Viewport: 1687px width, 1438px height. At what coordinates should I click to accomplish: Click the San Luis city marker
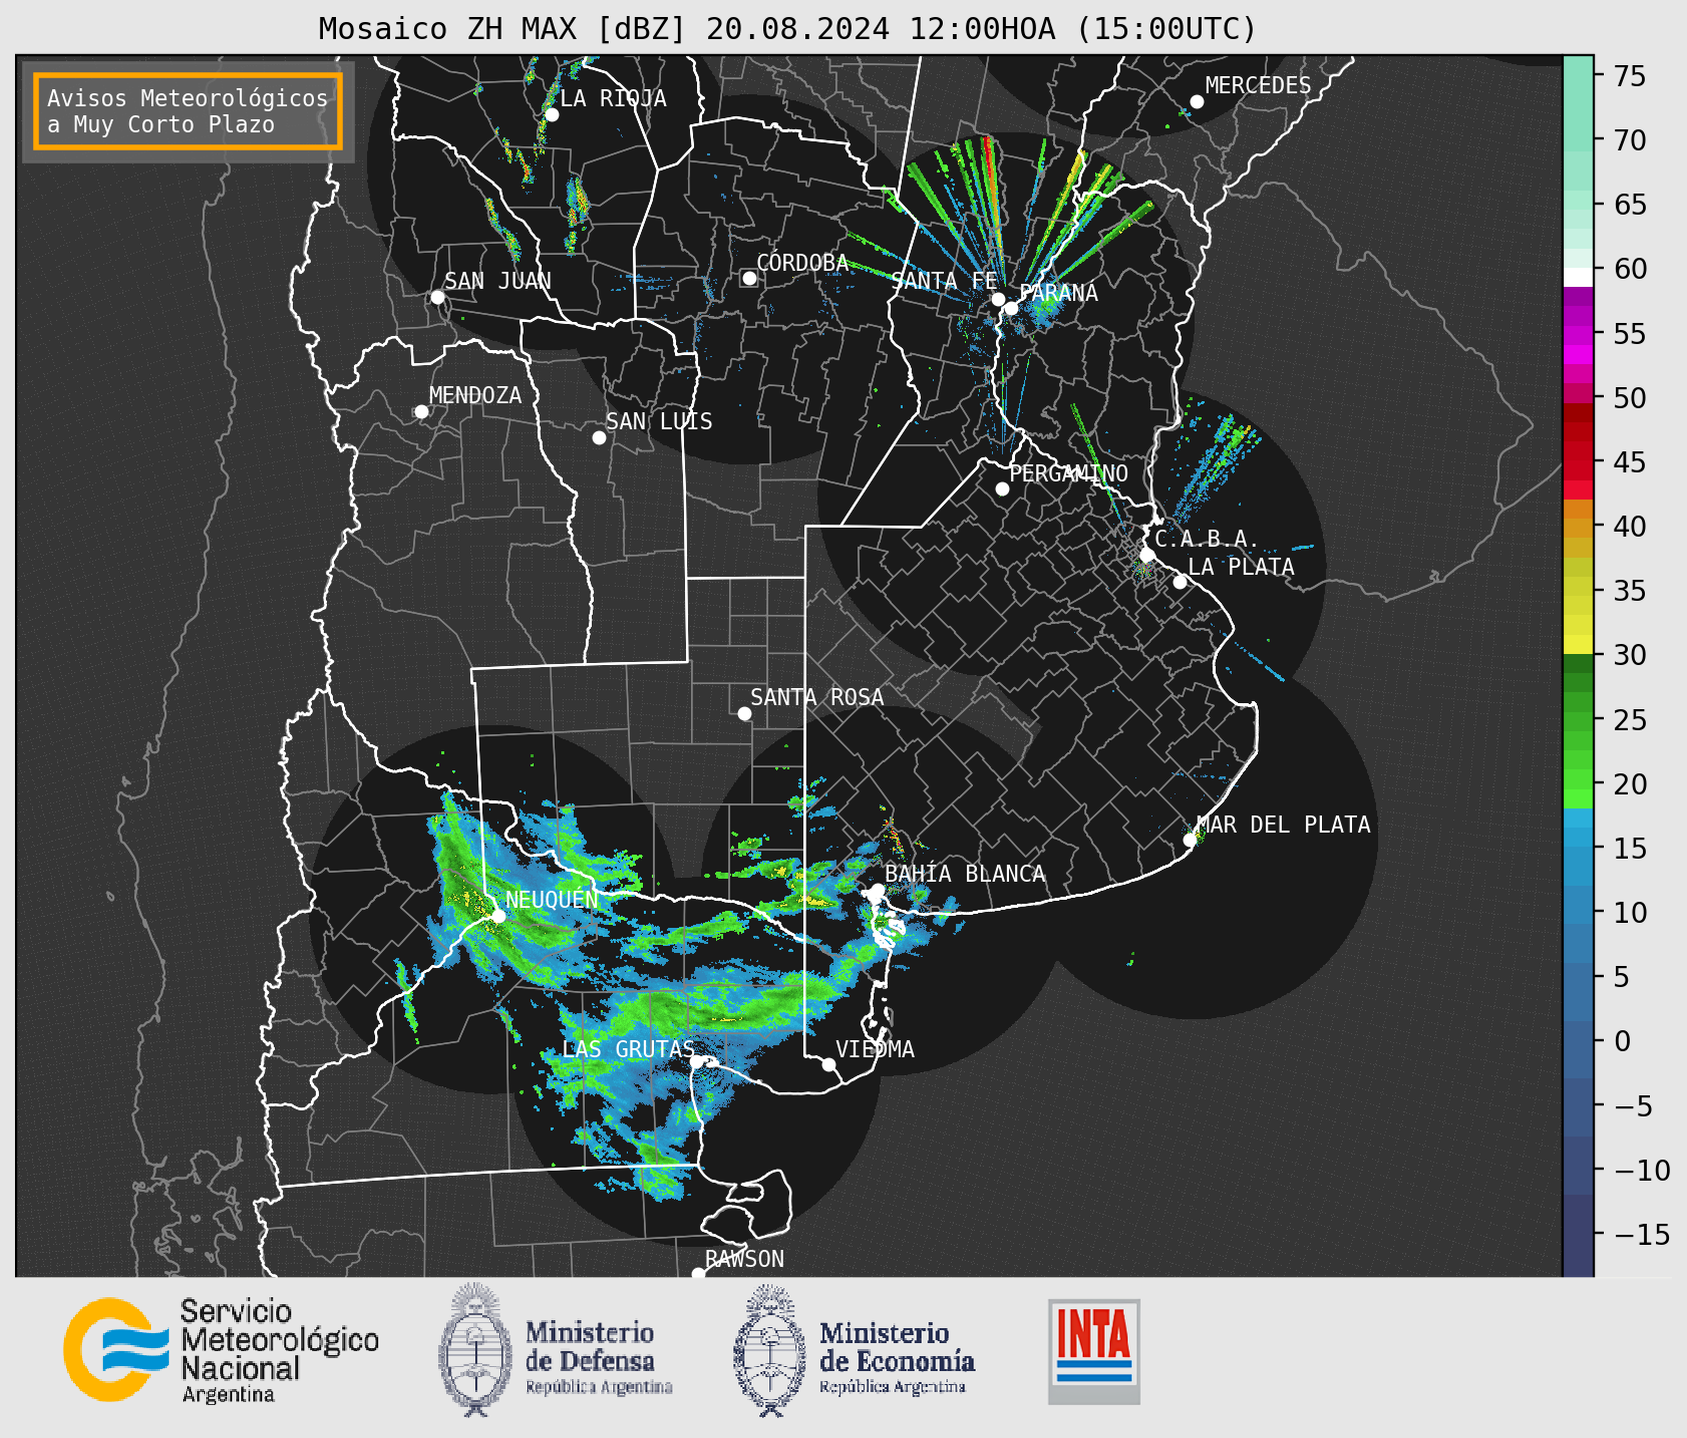[x=599, y=438]
